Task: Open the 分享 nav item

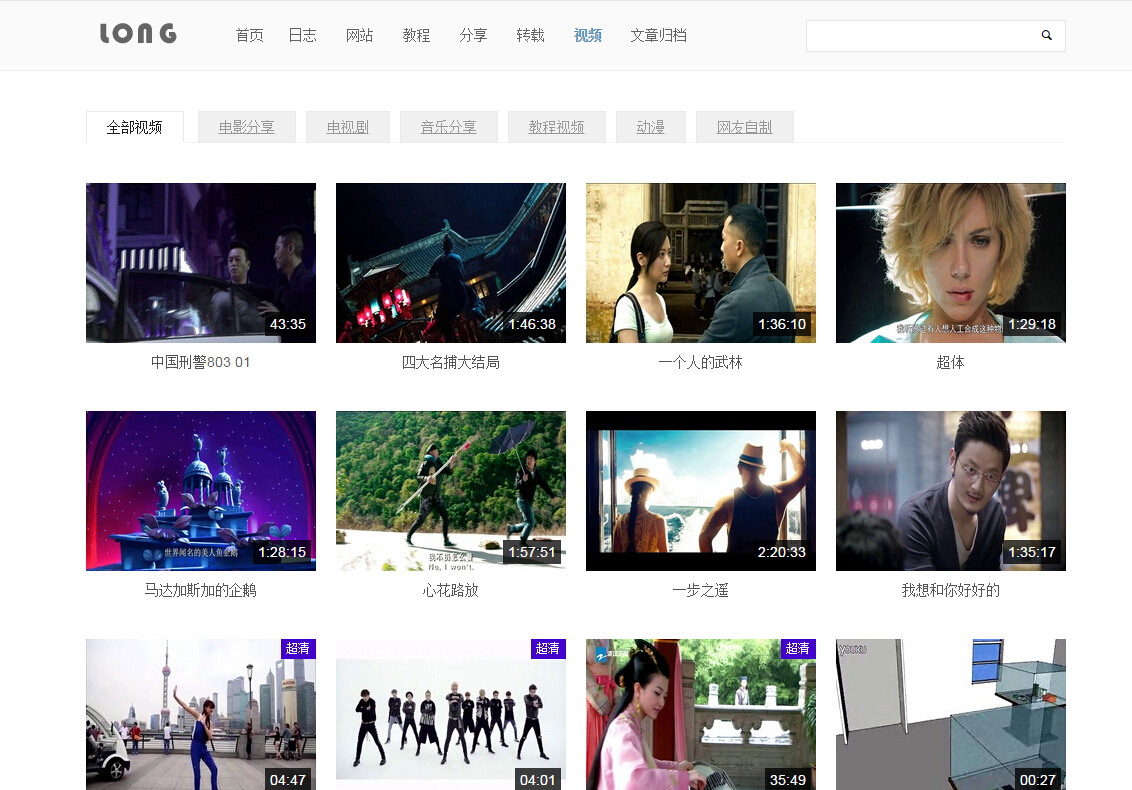Action: 474,35
